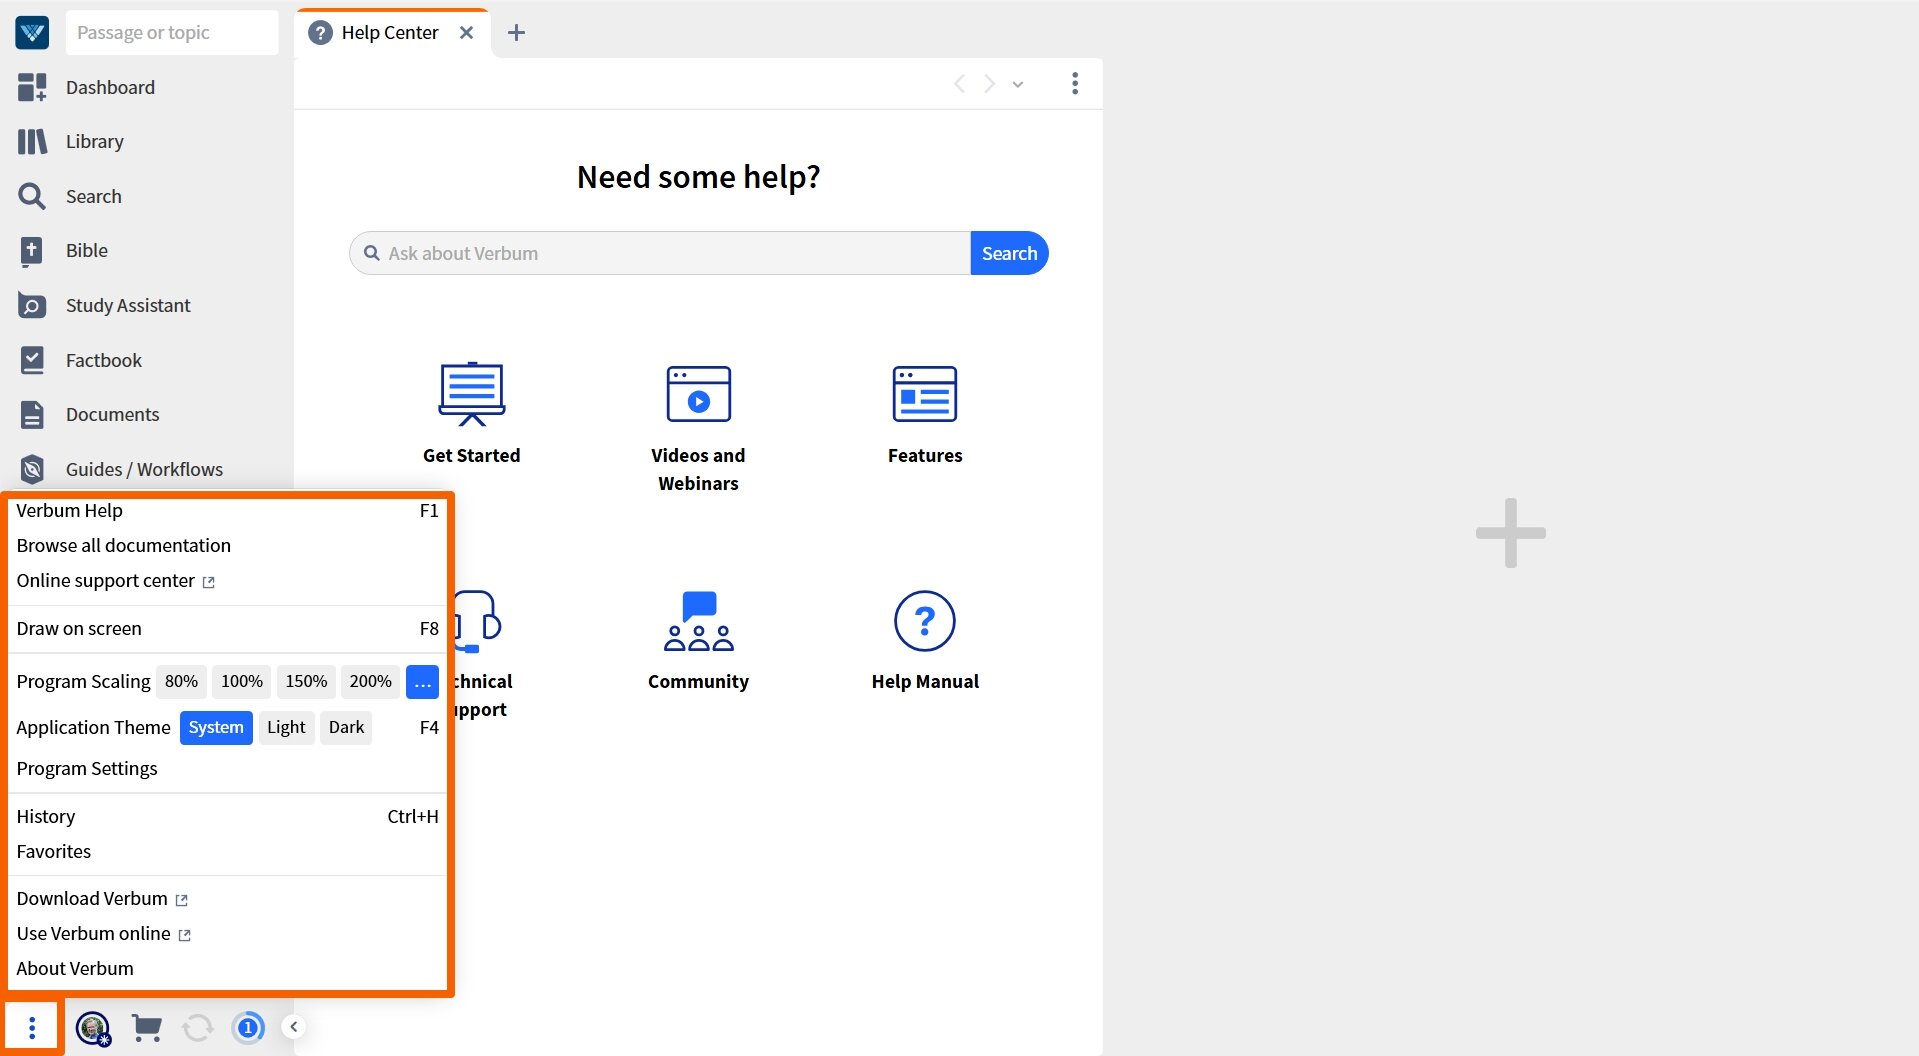Click Download Verbum external link
This screenshot has height=1056, width=1919.
click(227, 899)
